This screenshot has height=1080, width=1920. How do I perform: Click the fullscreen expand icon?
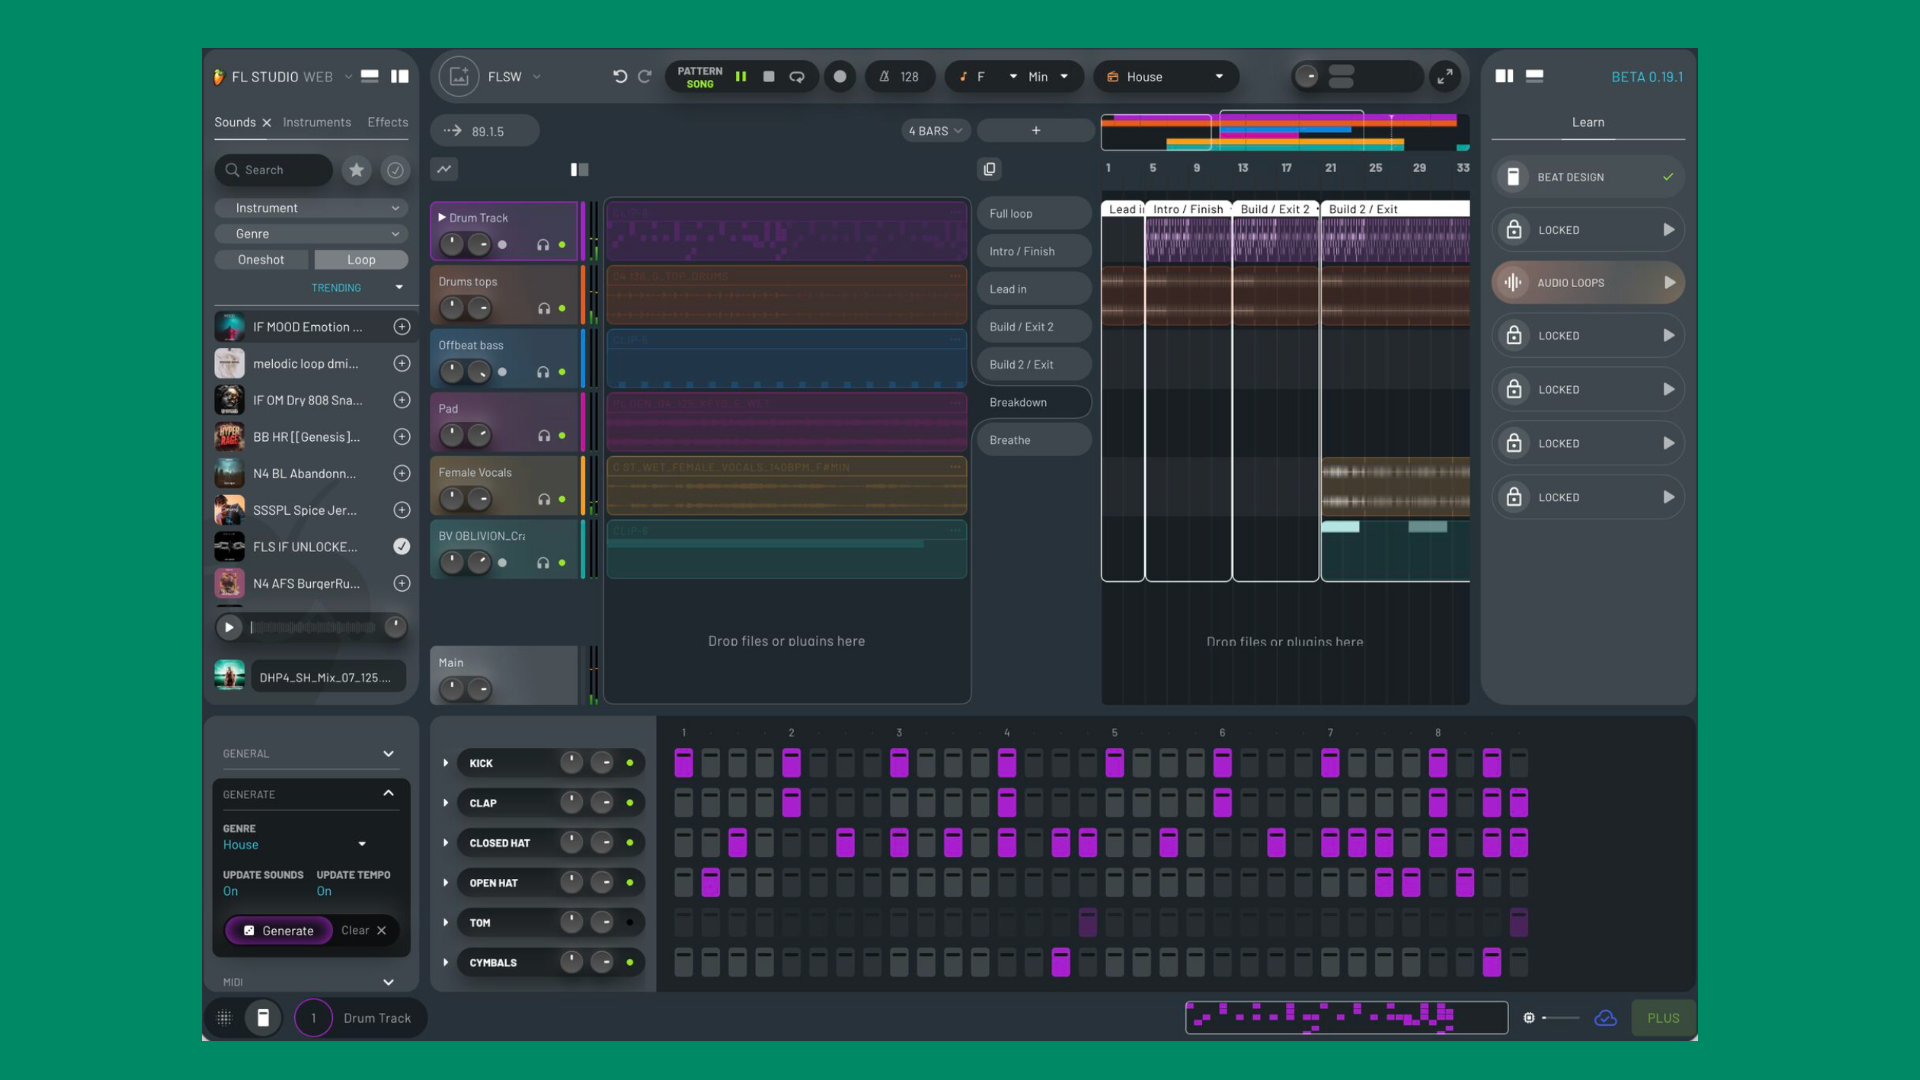[1444, 77]
